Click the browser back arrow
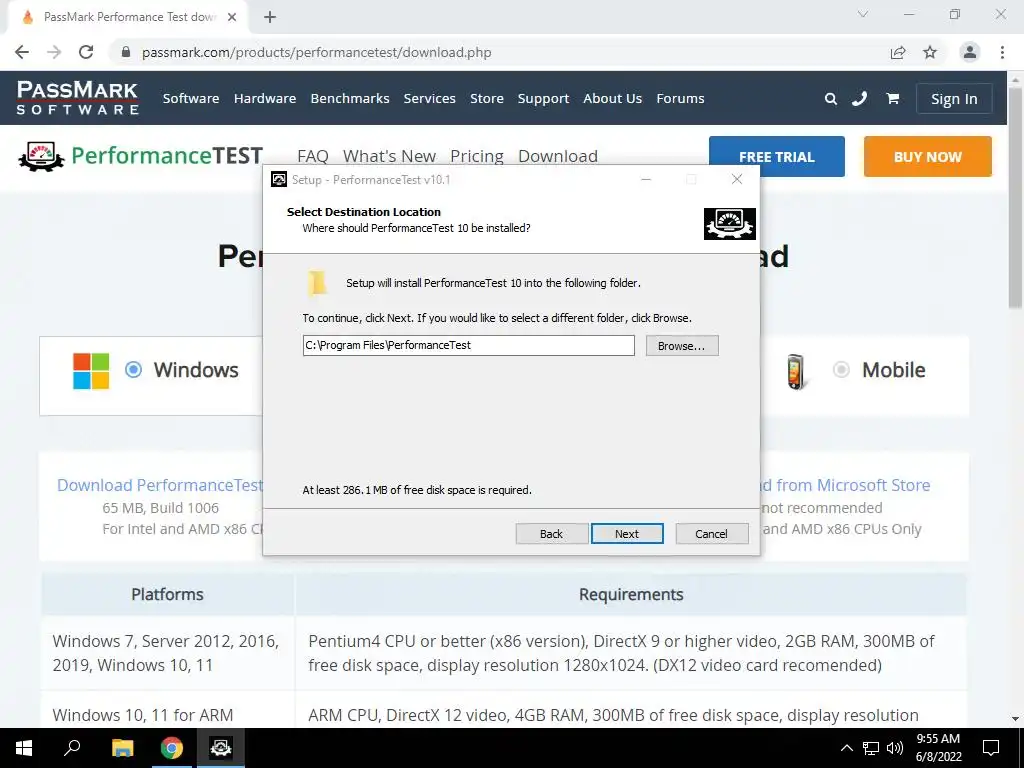Viewport: 1024px width, 768px height. pos(22,52)
